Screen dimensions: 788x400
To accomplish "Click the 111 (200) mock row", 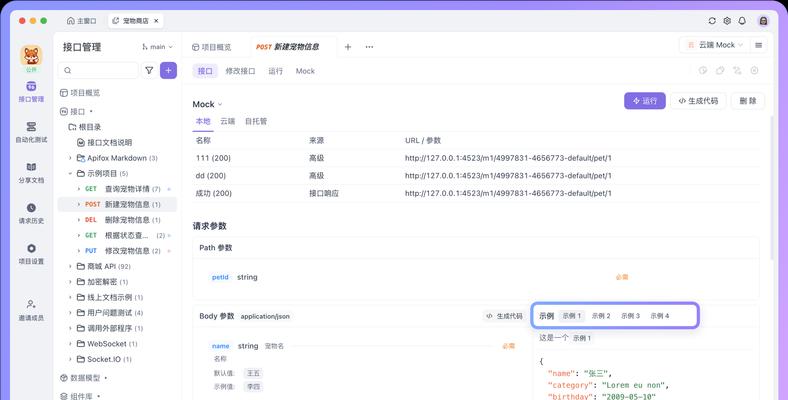I will pos(475,158).
